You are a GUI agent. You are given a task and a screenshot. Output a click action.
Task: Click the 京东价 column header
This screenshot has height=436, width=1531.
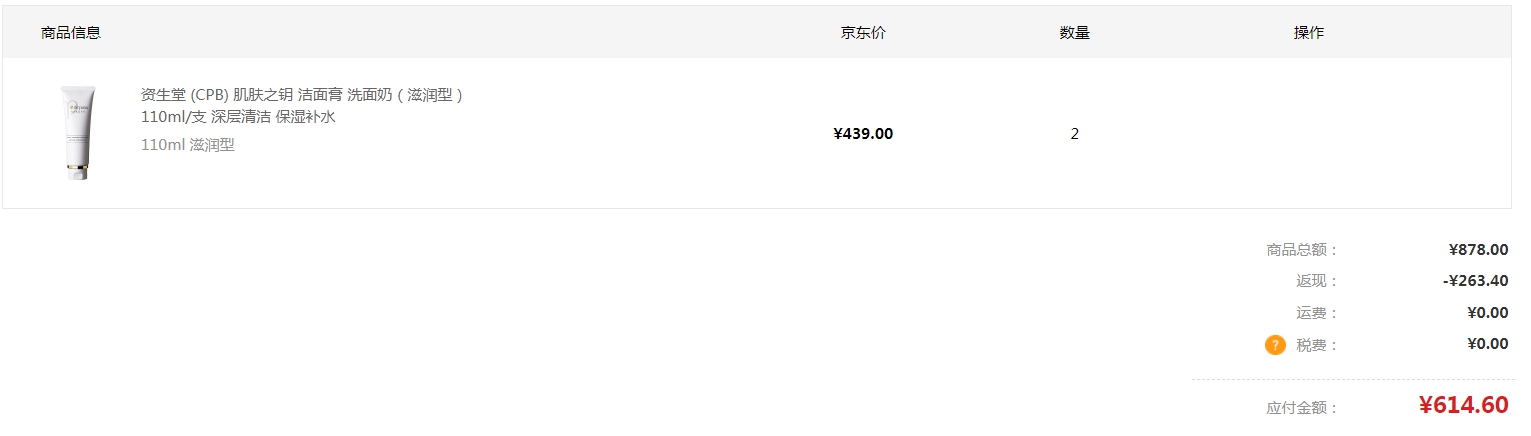(x=863, y=32)
